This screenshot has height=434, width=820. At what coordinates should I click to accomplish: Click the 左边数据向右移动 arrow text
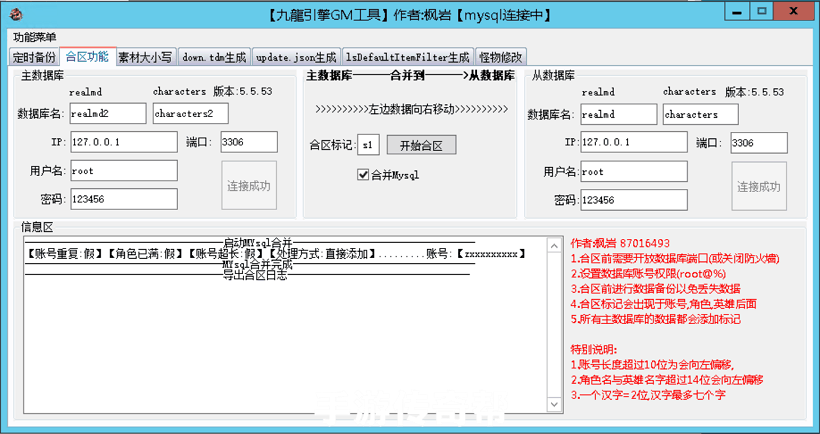(x=412, y=109)
